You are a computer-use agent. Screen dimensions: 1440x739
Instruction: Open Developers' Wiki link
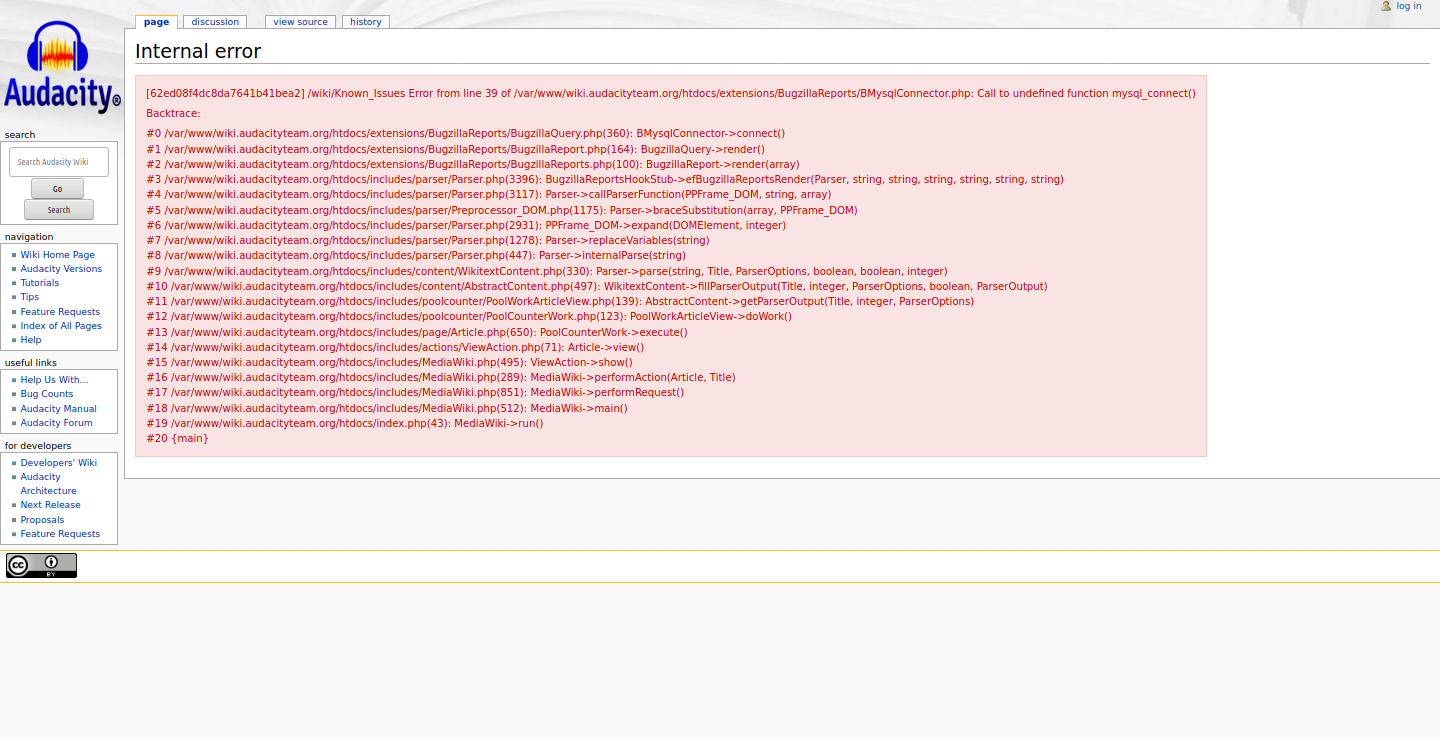(x=59, y=463)
